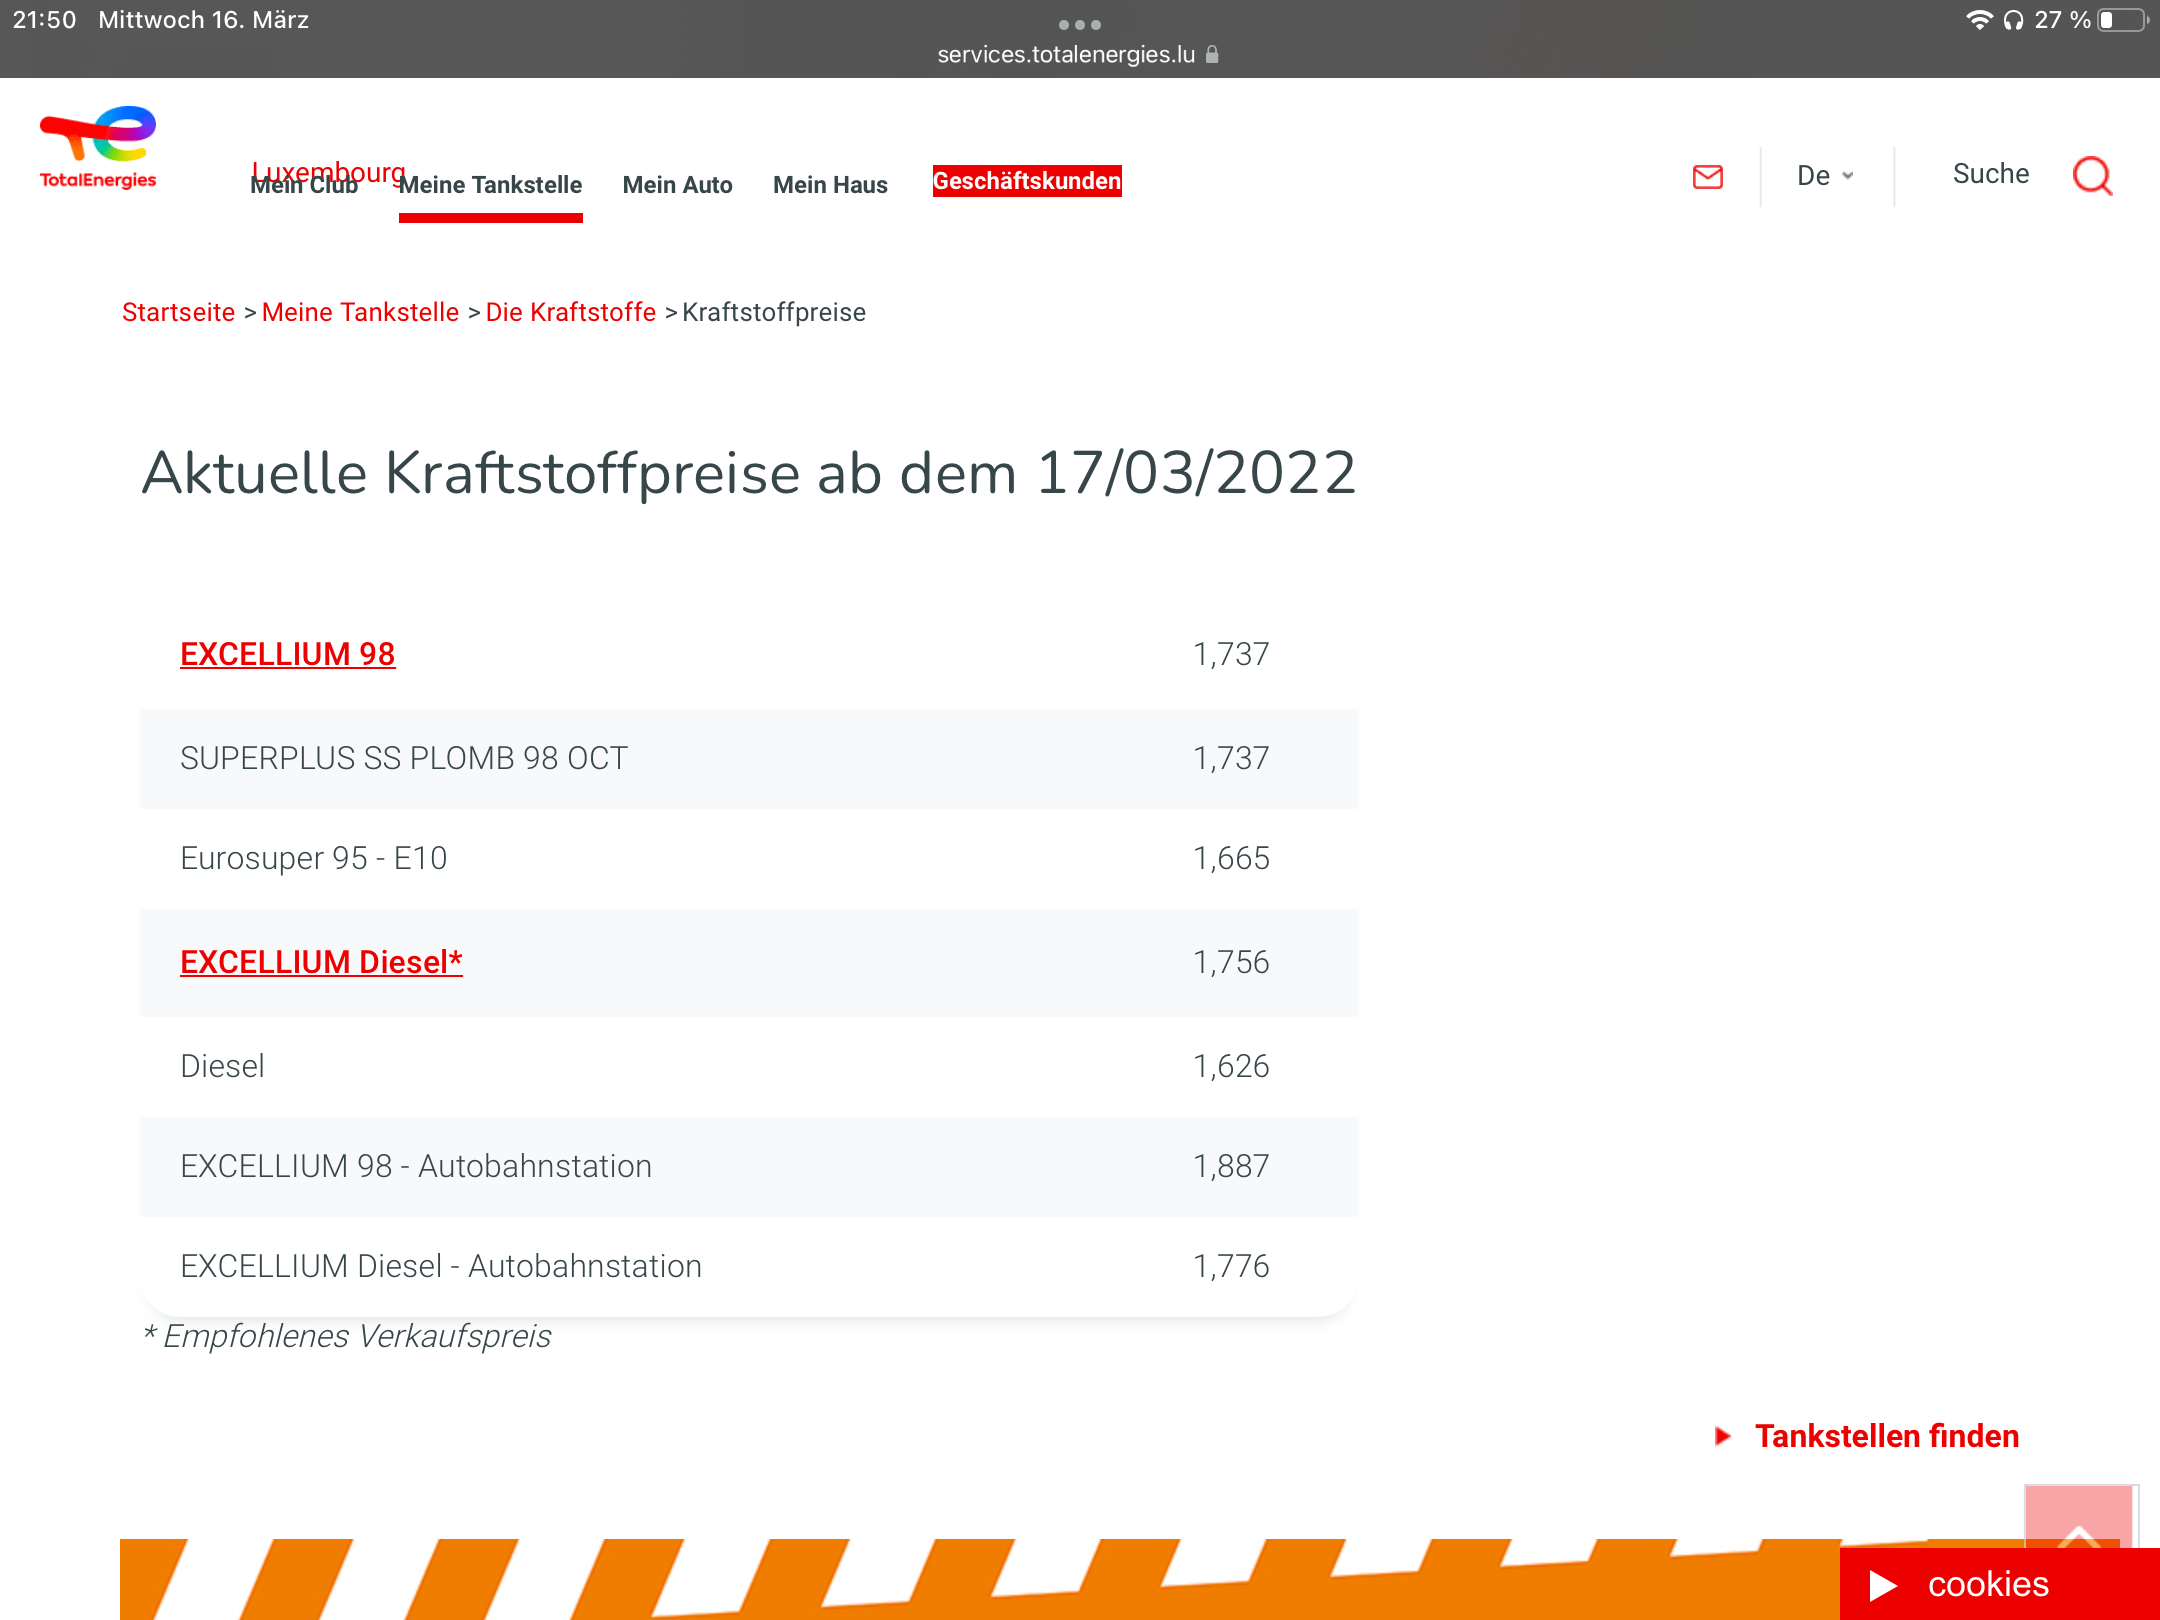Open the Meine Tankstelle menu
Screen dimensions: 2160x1620
point(490,185)
